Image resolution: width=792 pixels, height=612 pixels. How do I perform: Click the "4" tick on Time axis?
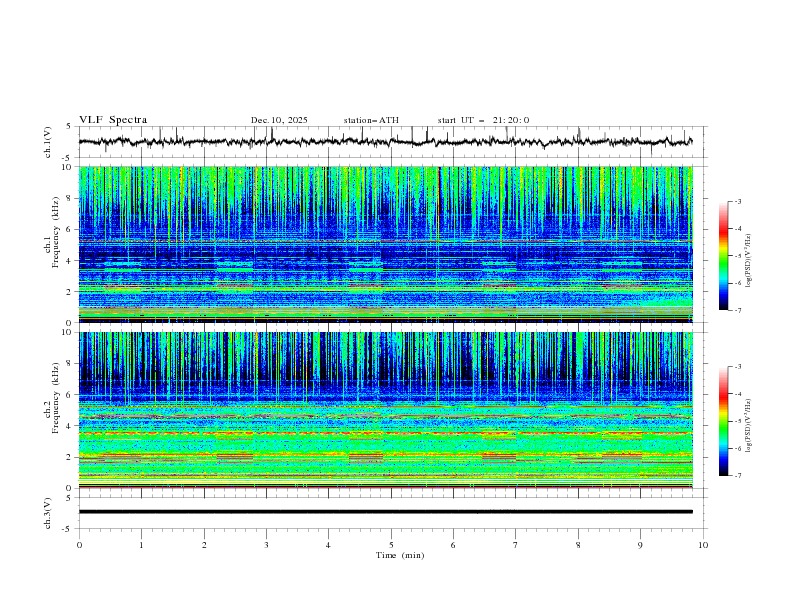coord(329,545)
